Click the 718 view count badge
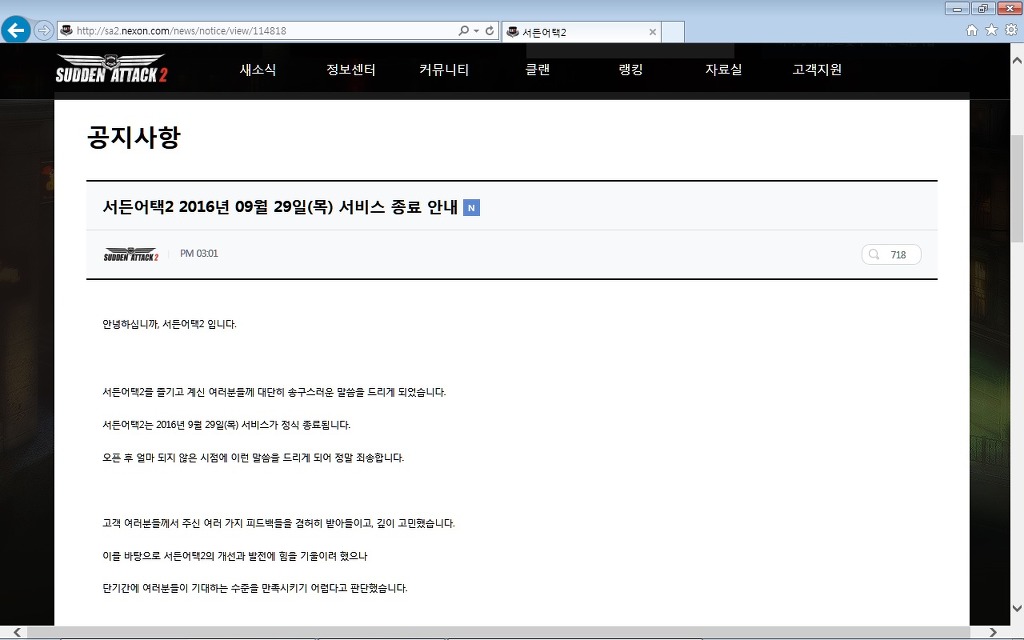 point(891,255)
